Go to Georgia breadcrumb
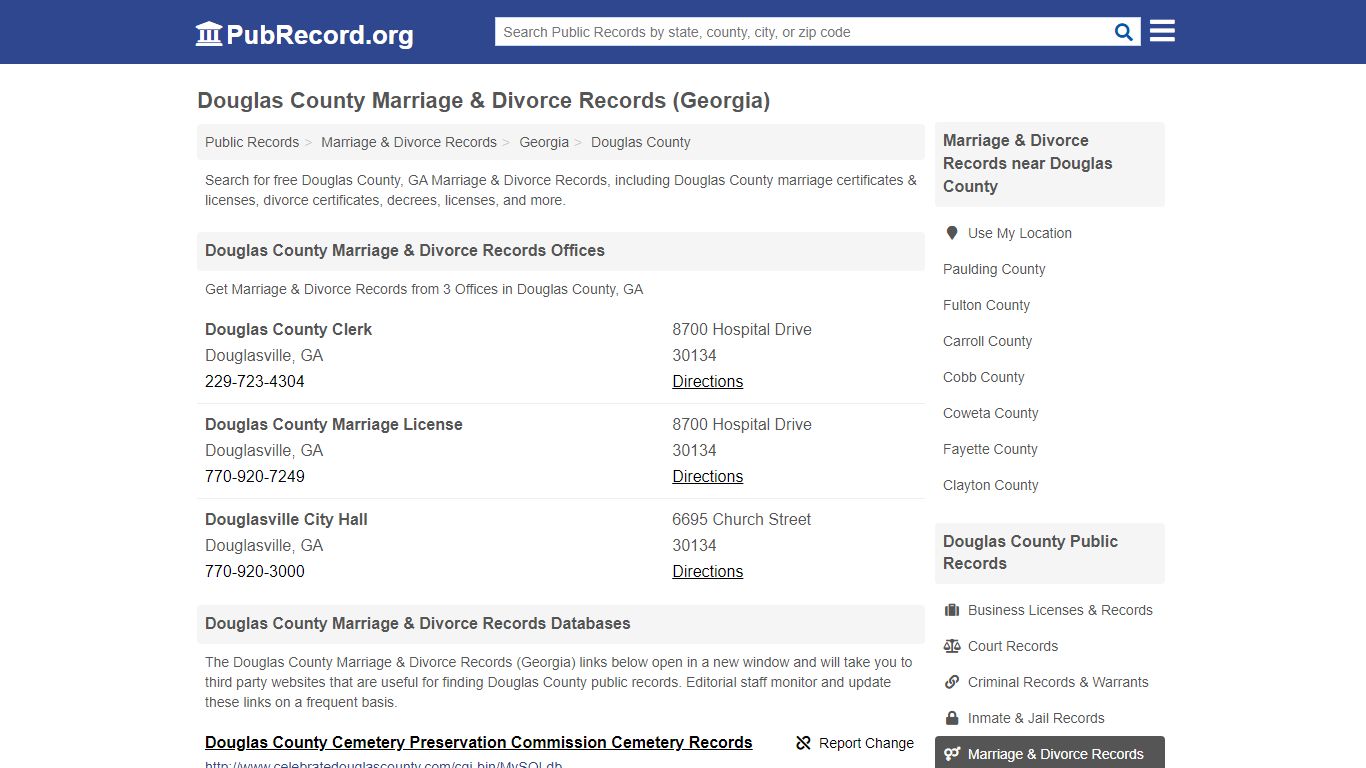 coord(544,142)
